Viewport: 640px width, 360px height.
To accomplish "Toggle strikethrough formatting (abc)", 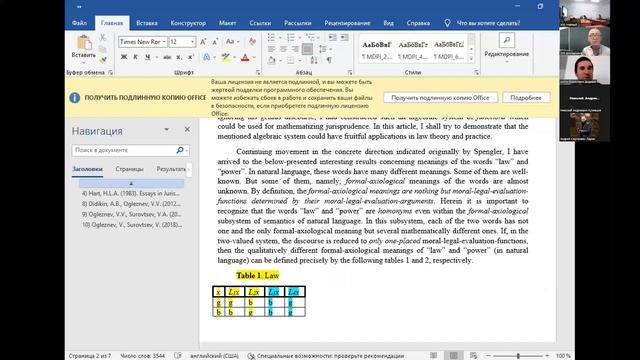I will (167, 57).
